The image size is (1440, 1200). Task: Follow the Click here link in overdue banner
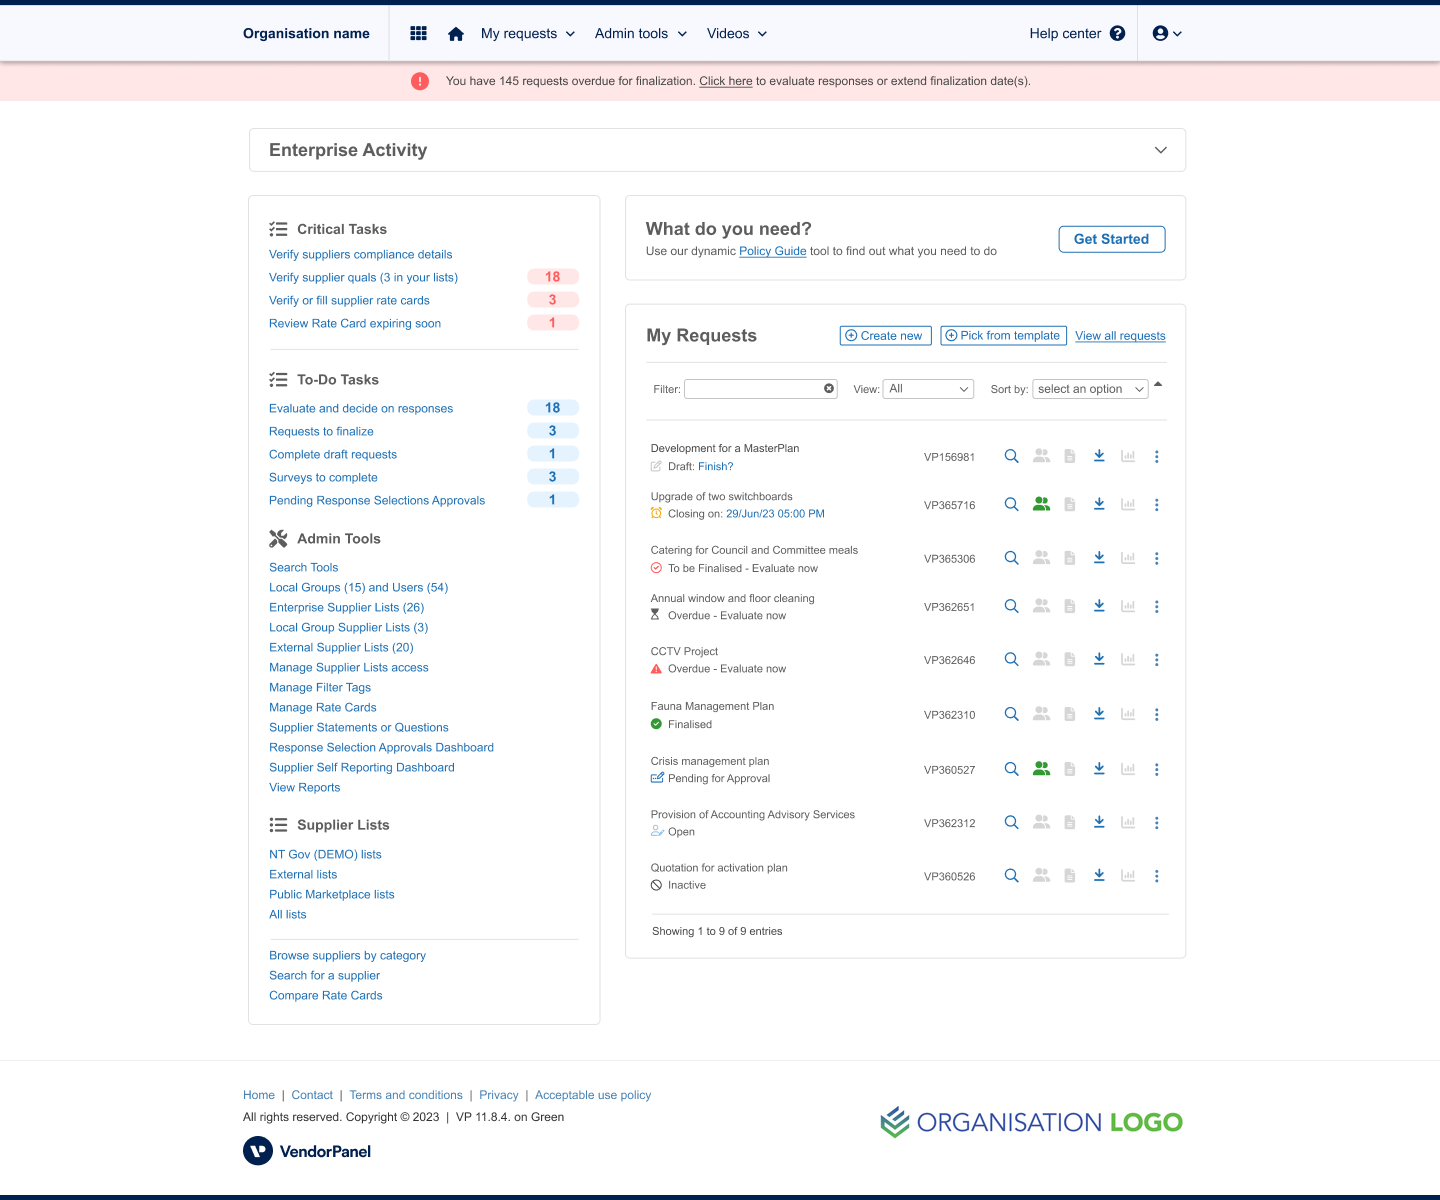(726, 81)
